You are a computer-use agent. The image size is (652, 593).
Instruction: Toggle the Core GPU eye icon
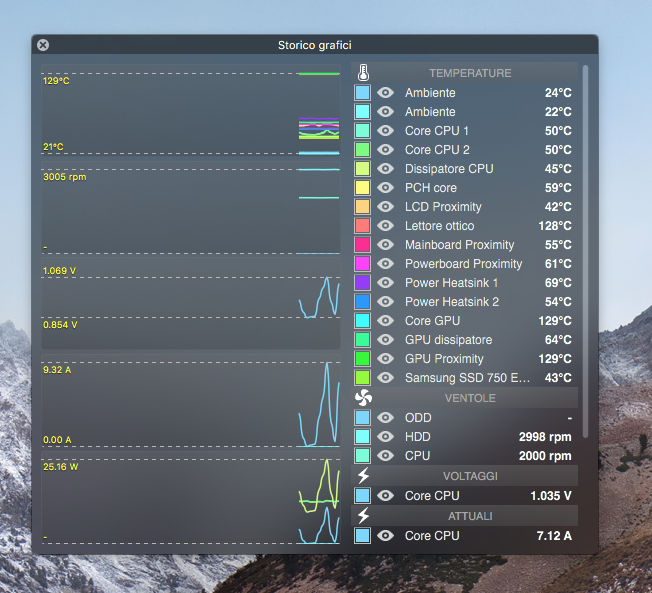[x=385, y=321]
